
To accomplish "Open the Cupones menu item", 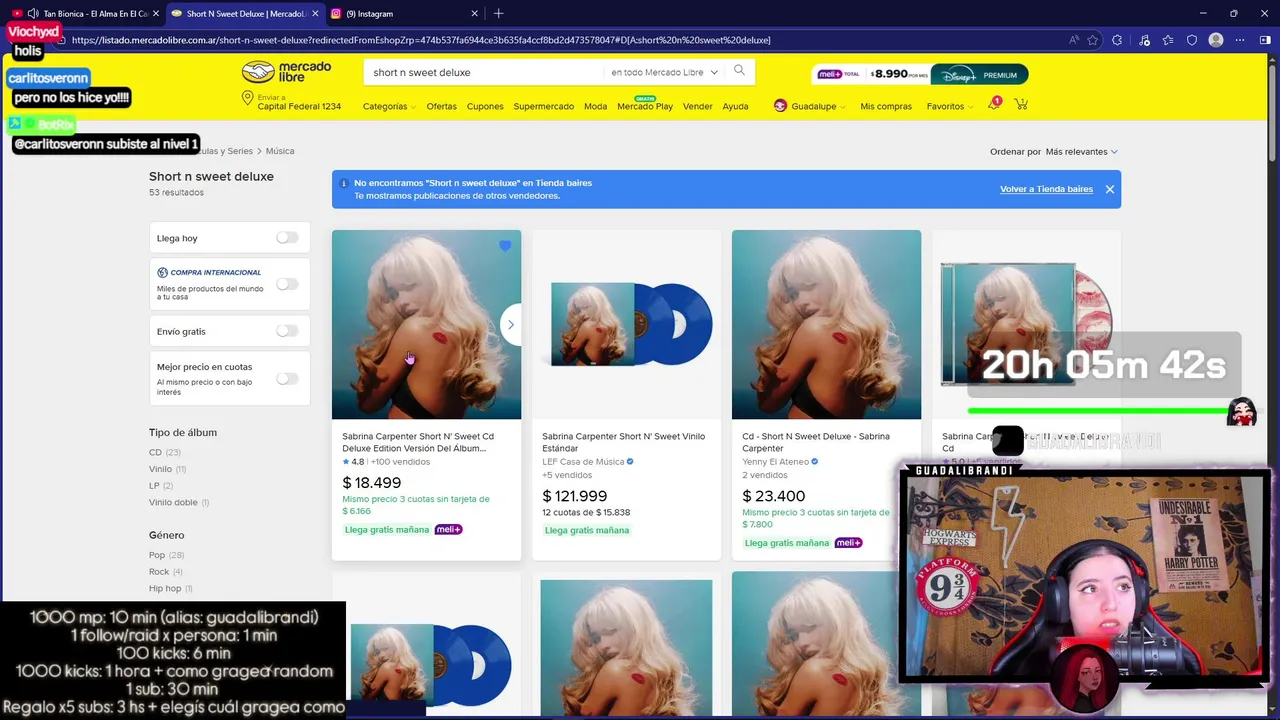I will [485, 106].
